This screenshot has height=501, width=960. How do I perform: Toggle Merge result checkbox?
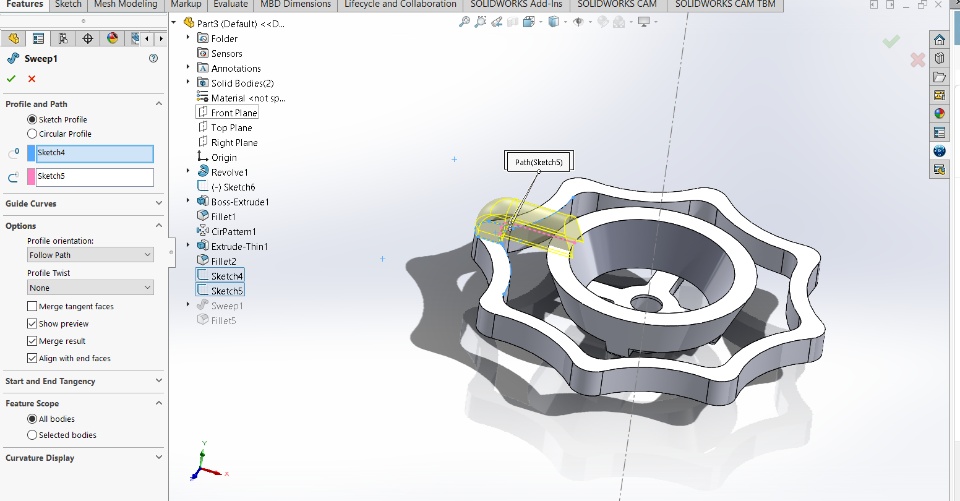32,341
